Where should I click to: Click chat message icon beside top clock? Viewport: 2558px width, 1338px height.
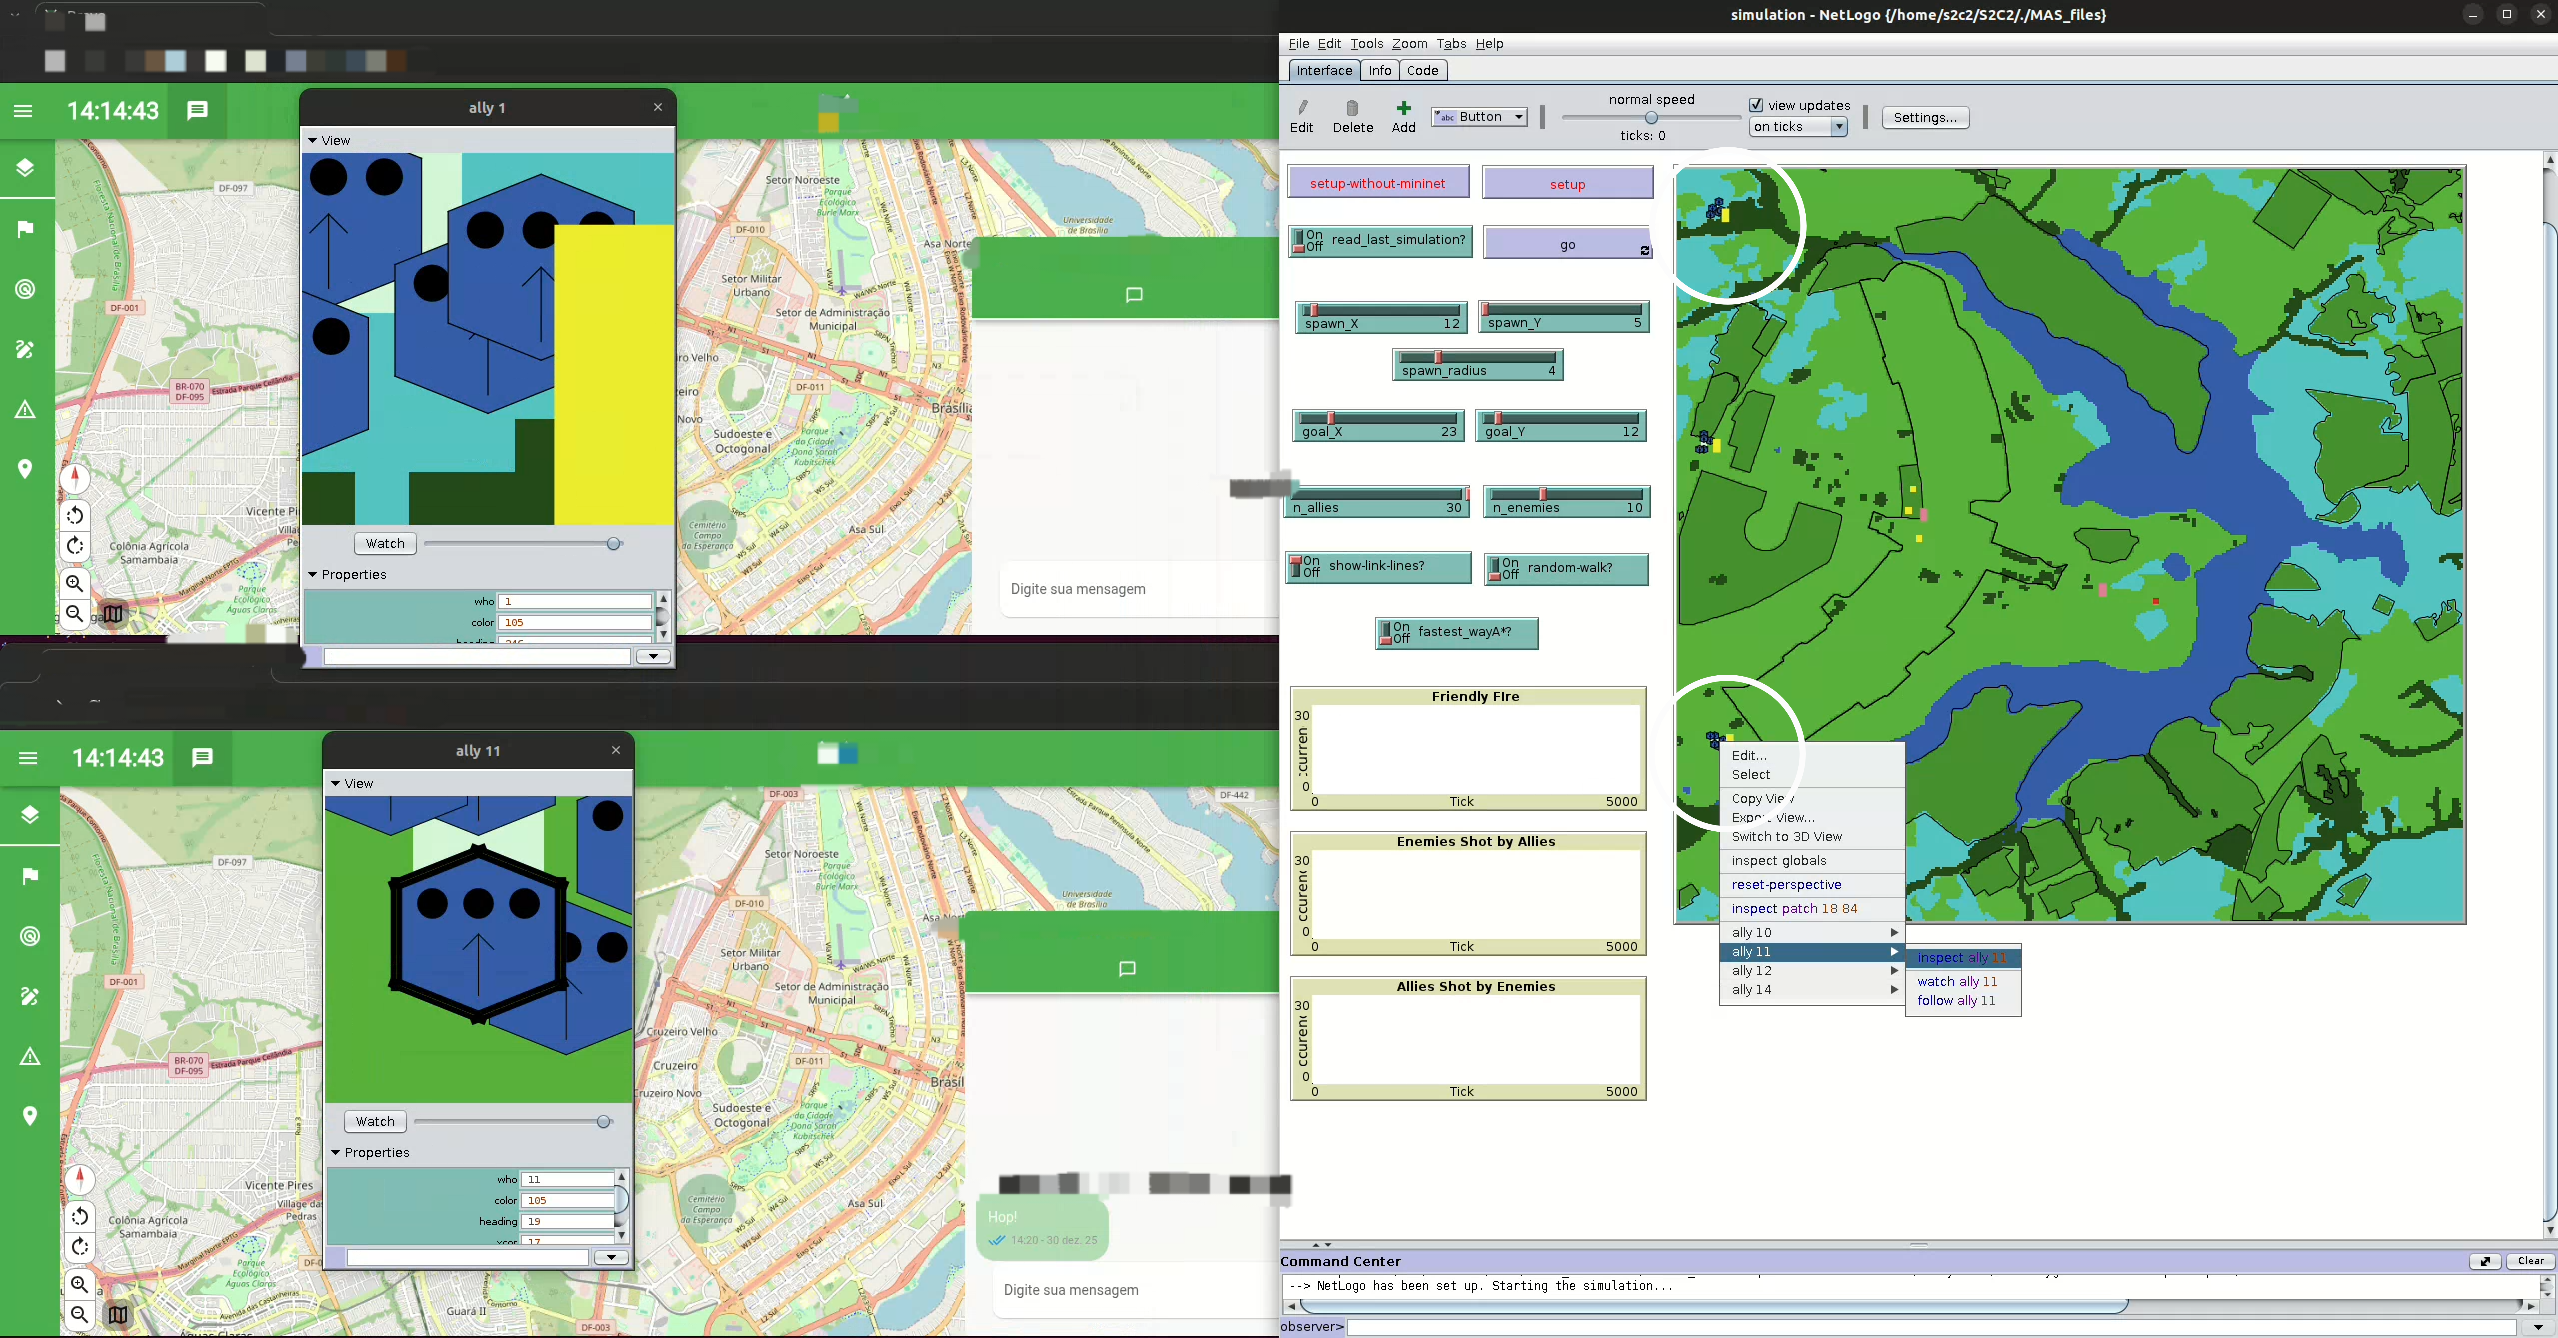coord(197,111)
